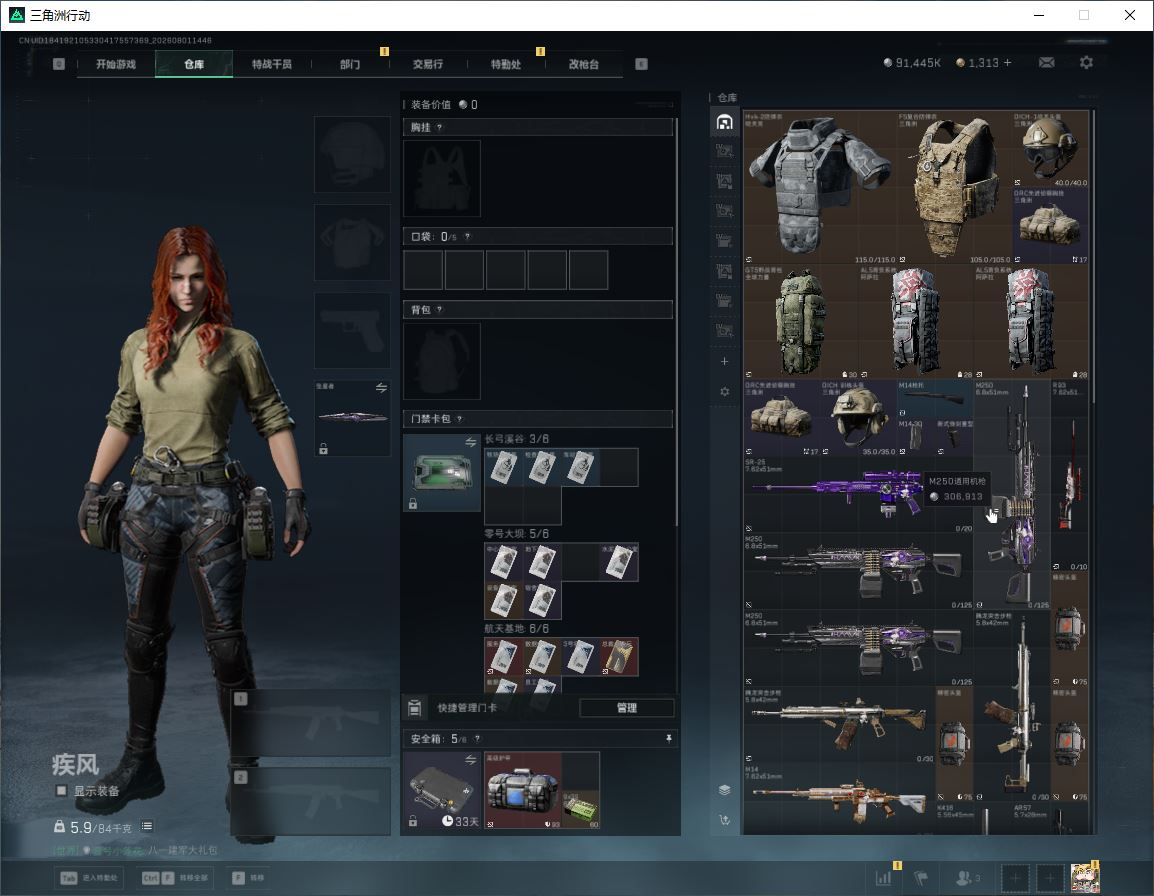
Task: Click plus to add currency 1,313
Action: (1008, 63)
